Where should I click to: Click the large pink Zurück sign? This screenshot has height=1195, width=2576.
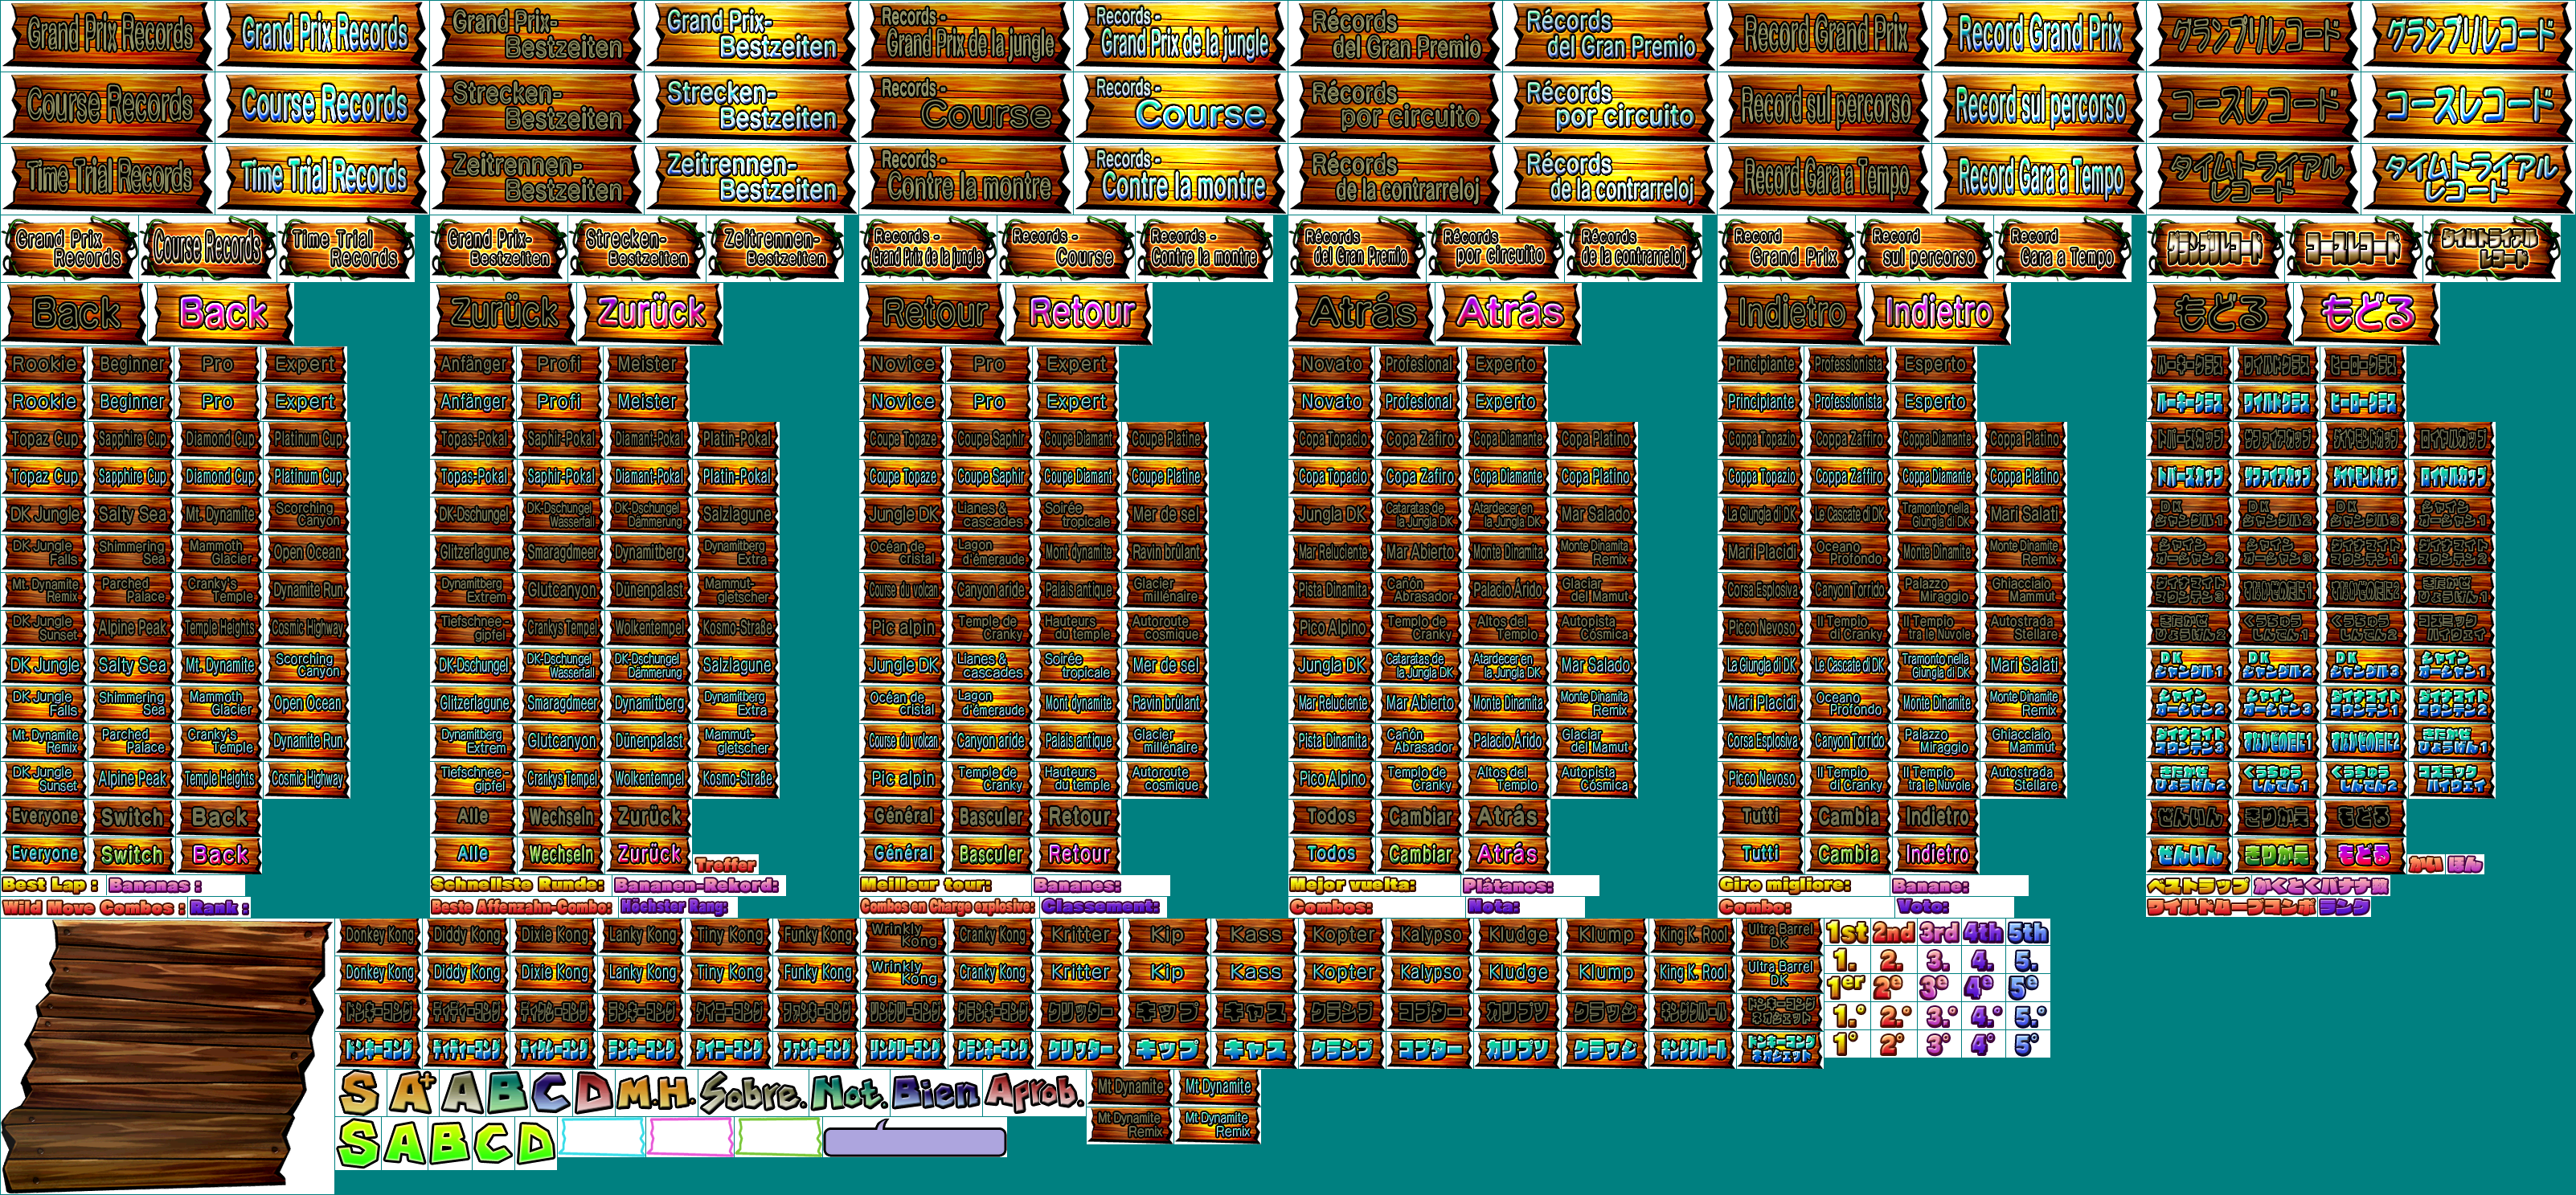pyautogui.click(x=651, y=313)
